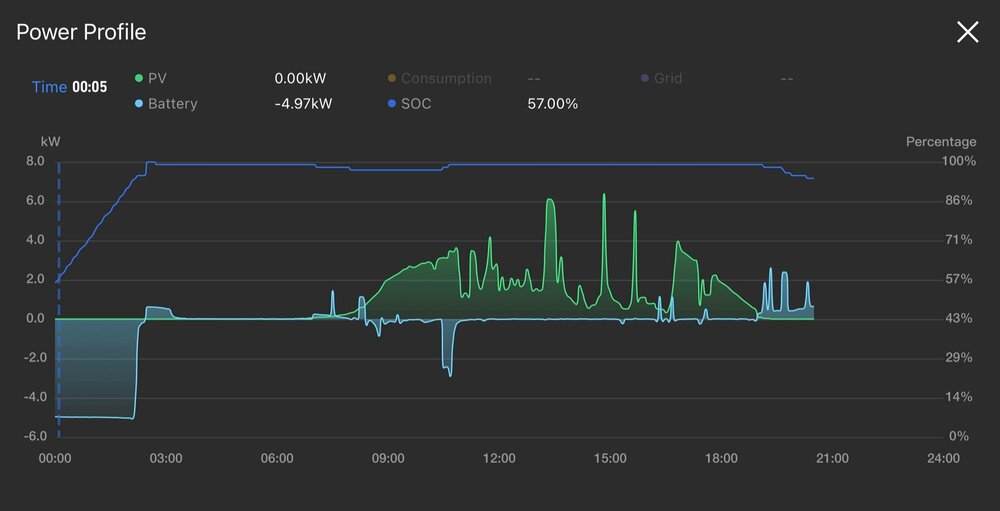This screenshot has height=511, width=1000.
Task: Click the '03:00' time axis label
Action: tap(166, 458)
